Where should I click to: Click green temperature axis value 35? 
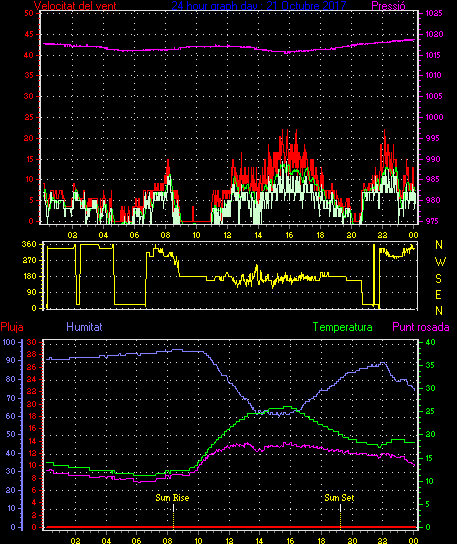tap(431, 365)
